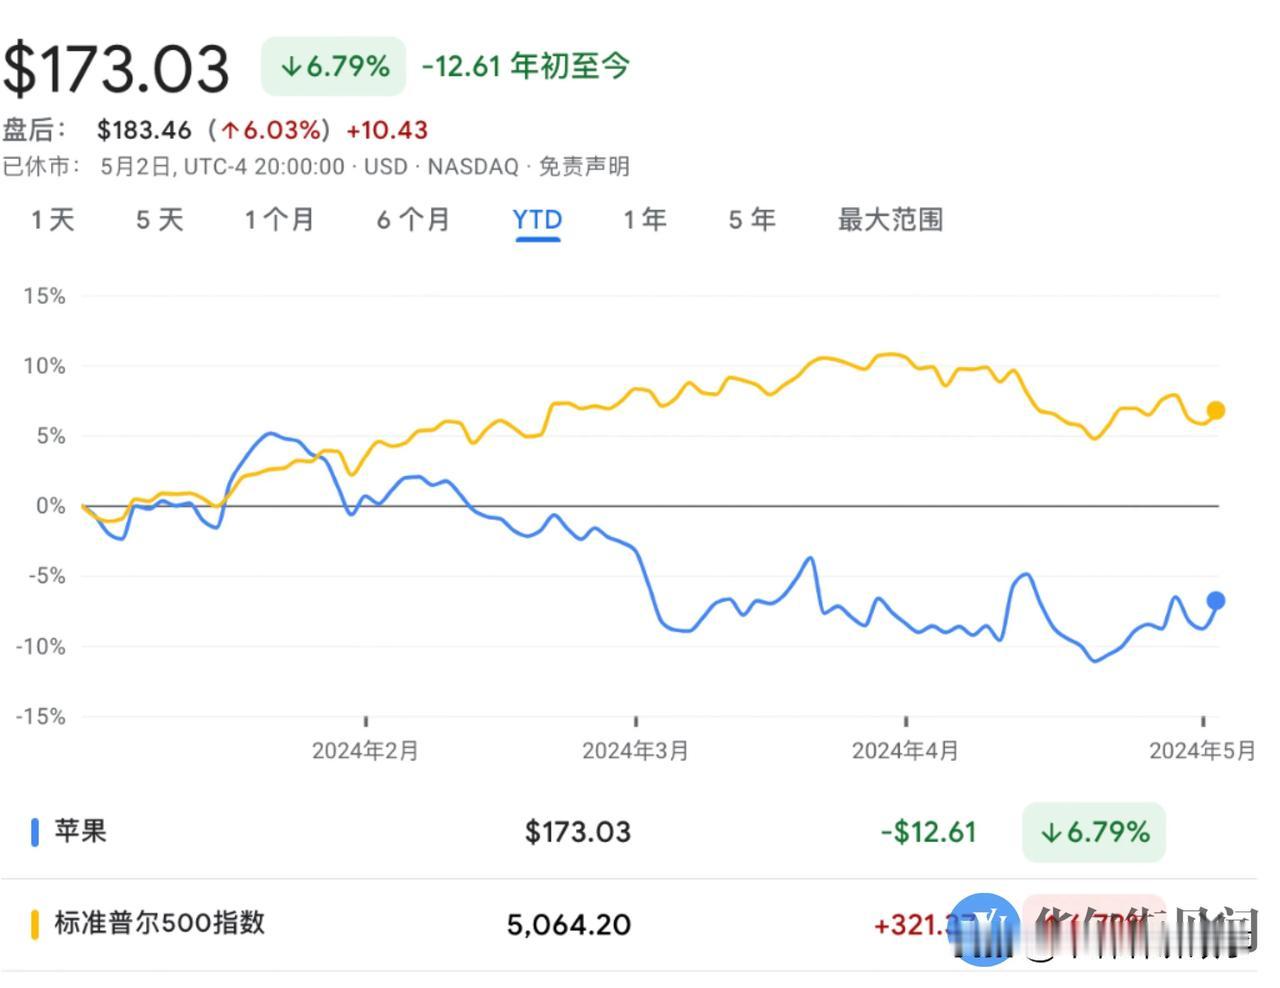This screenshot has height=988, width=1280.
Task: Click the -12.61 年初至今 text
Action: click(x=526, y=66)
